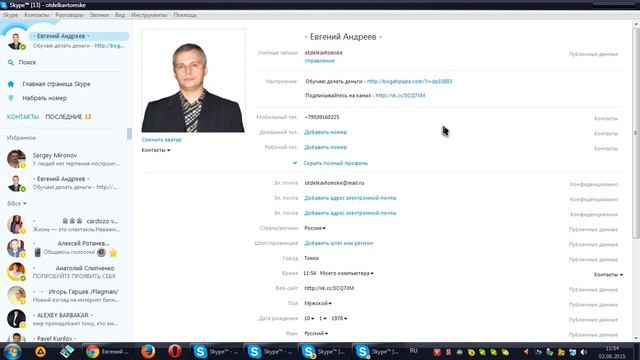
Task: Open 'Помощь' menu
Action: point(185,15)
